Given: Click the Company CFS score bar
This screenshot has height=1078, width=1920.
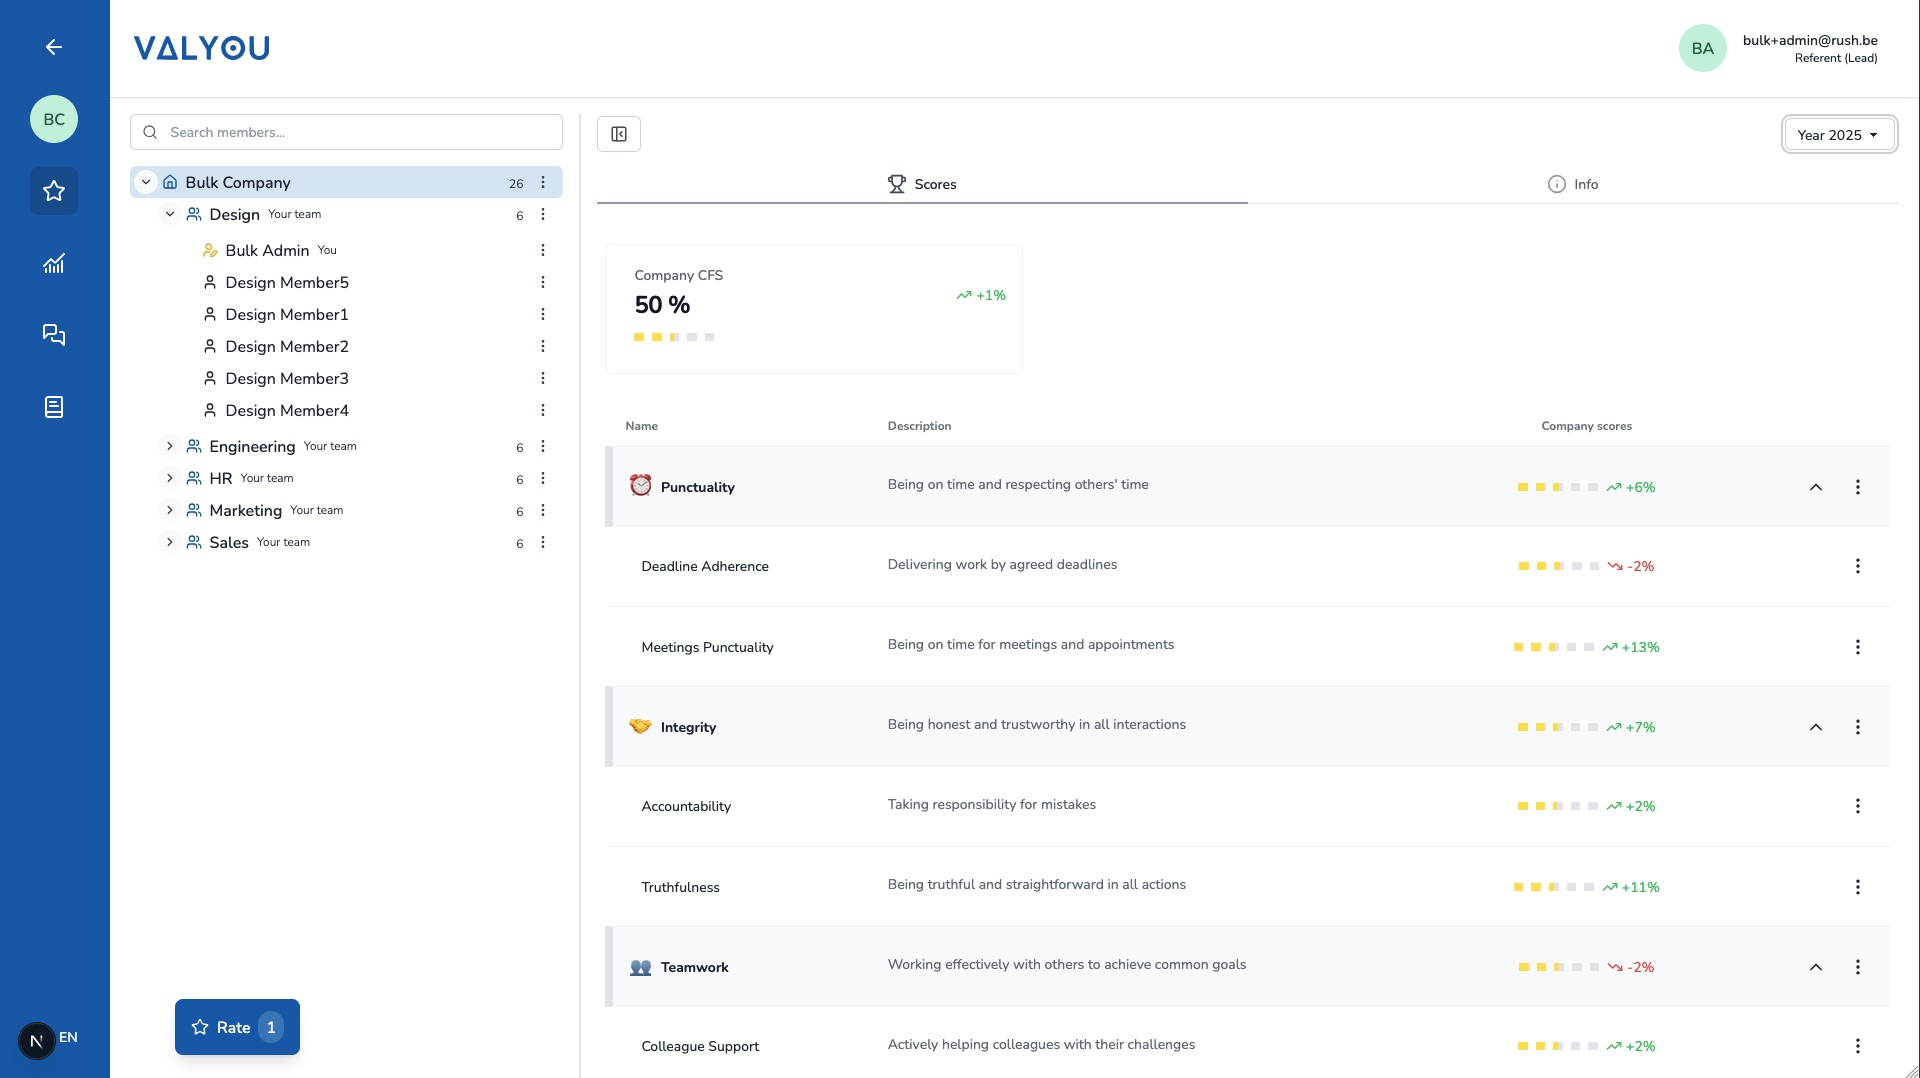Looking at the screenshot, I should coord(674,337).
